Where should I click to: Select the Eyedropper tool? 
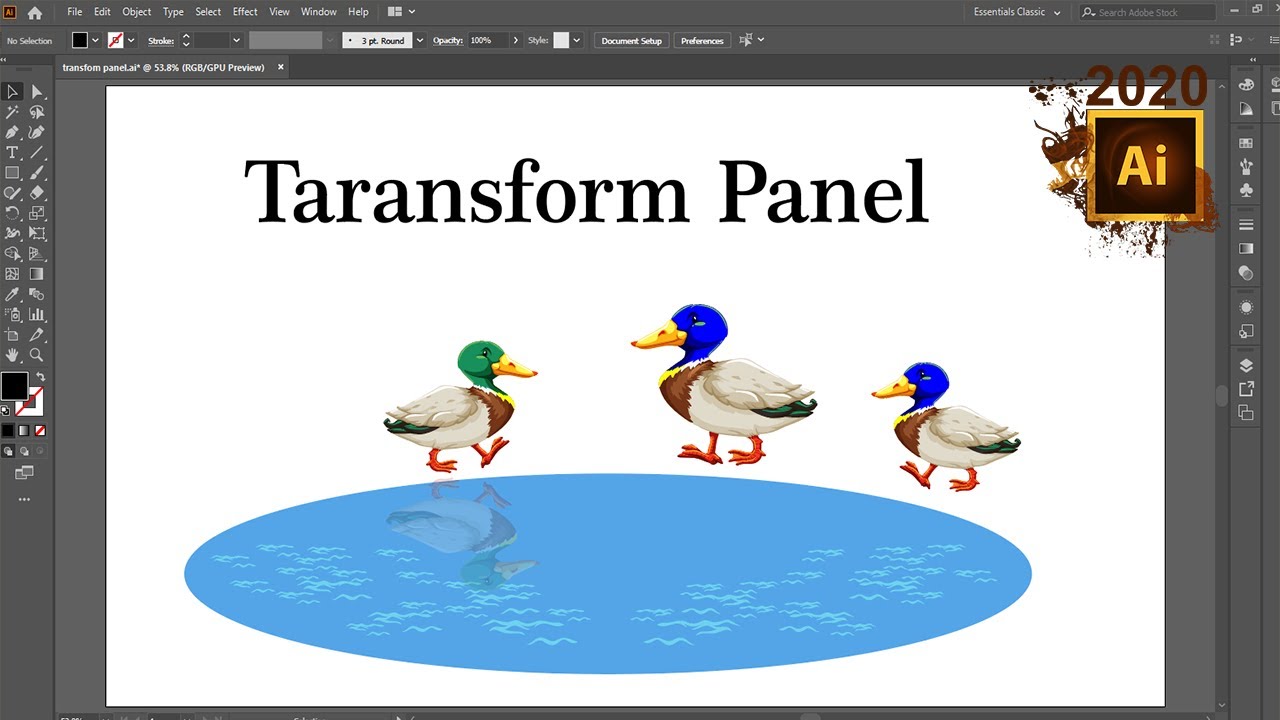pyautogui.click(x=13, y=294)
